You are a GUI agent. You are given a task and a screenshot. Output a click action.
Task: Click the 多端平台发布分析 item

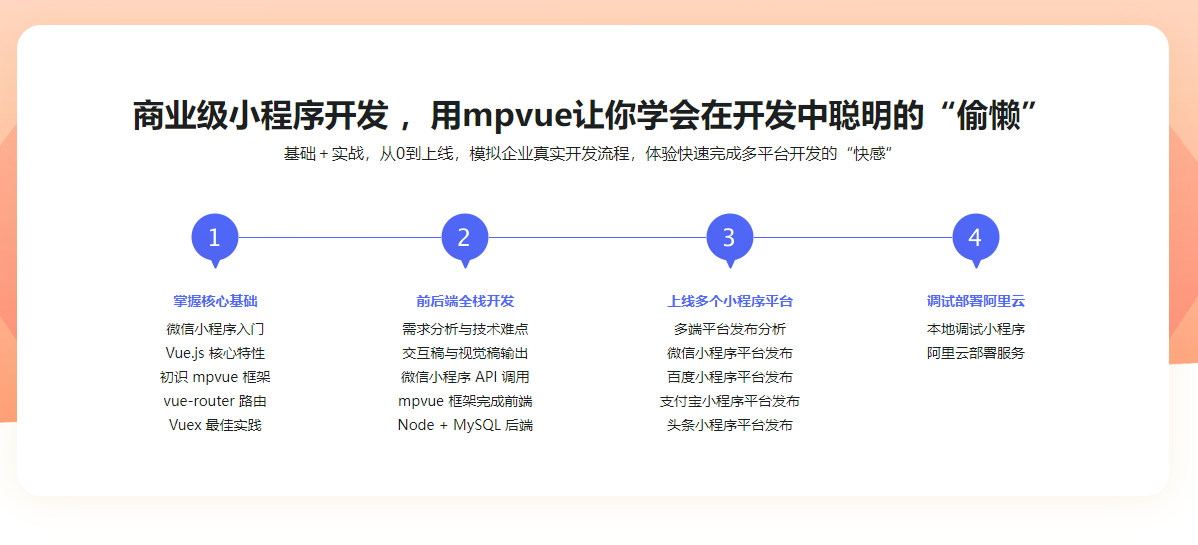pyautogui.click(x=729, y=329)
